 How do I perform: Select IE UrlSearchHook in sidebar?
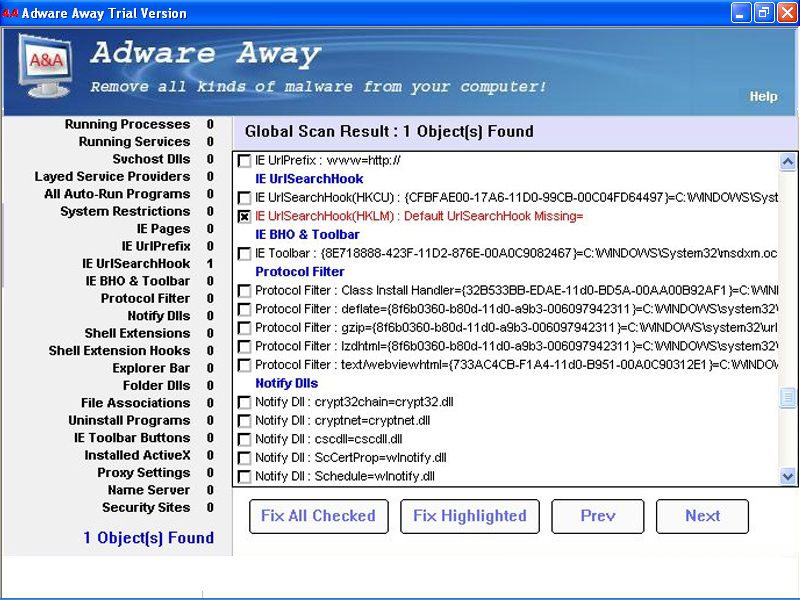(x=136, y=264)
